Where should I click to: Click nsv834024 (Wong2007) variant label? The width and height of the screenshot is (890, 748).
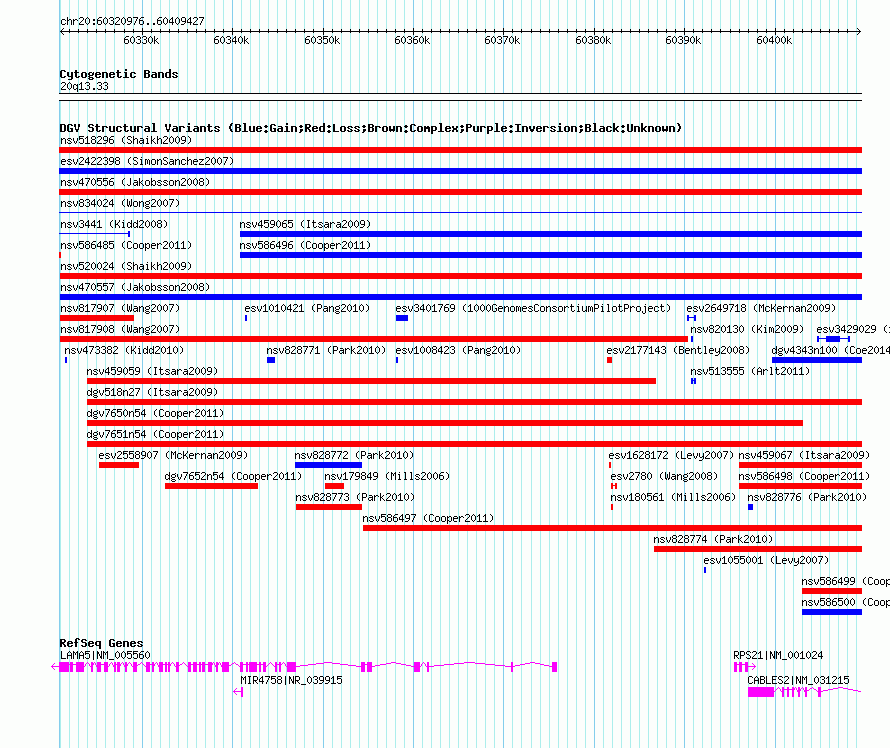(120, 203)
